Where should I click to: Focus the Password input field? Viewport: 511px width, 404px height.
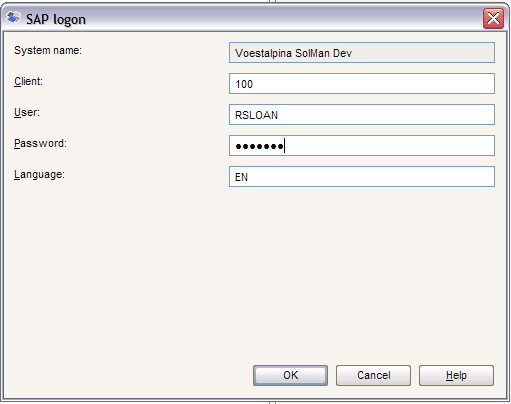pos(362,146)
